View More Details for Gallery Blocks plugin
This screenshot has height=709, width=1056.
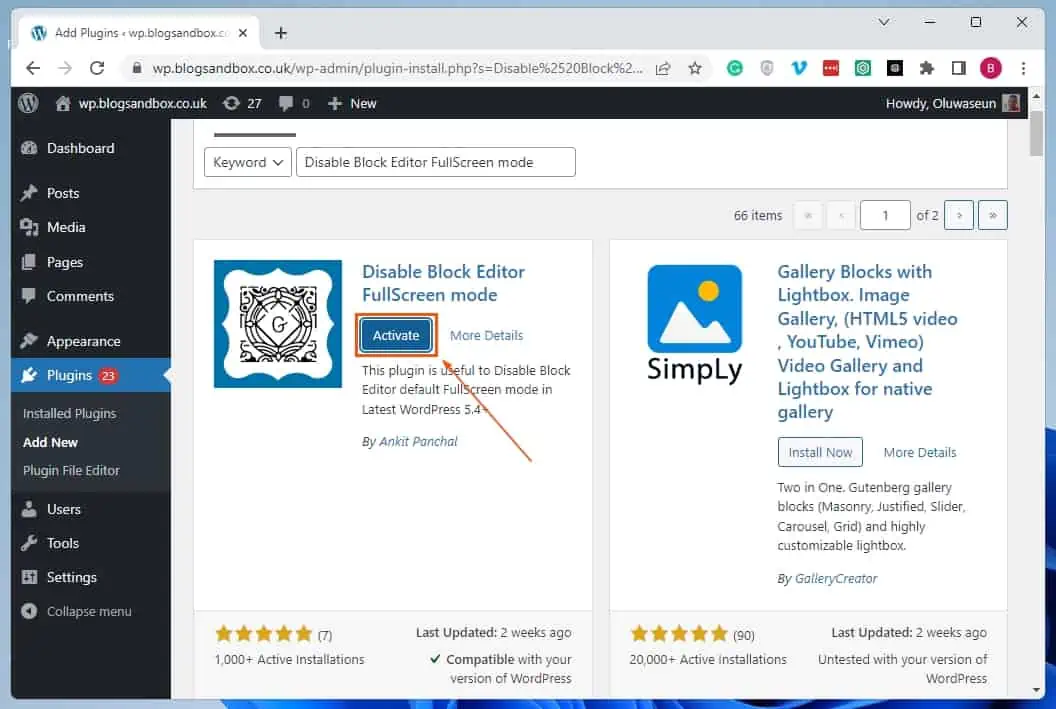(920, 452)
